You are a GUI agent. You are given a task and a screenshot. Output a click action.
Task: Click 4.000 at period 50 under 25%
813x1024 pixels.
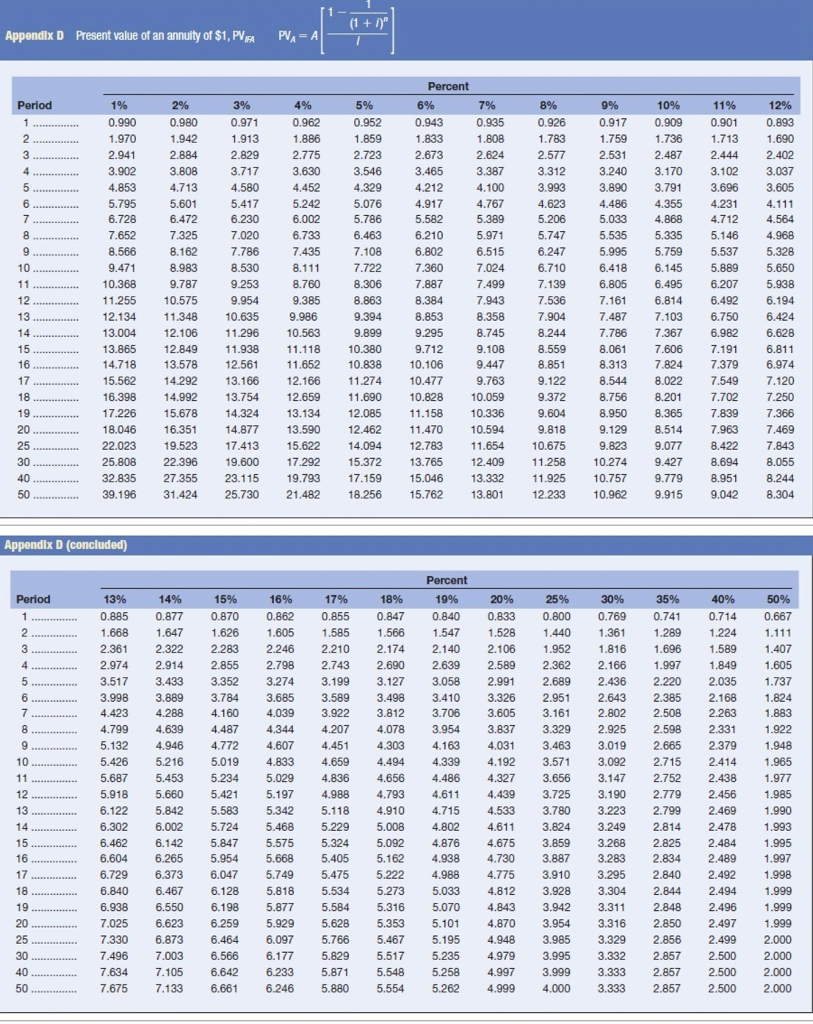click(x=556, y=989)
